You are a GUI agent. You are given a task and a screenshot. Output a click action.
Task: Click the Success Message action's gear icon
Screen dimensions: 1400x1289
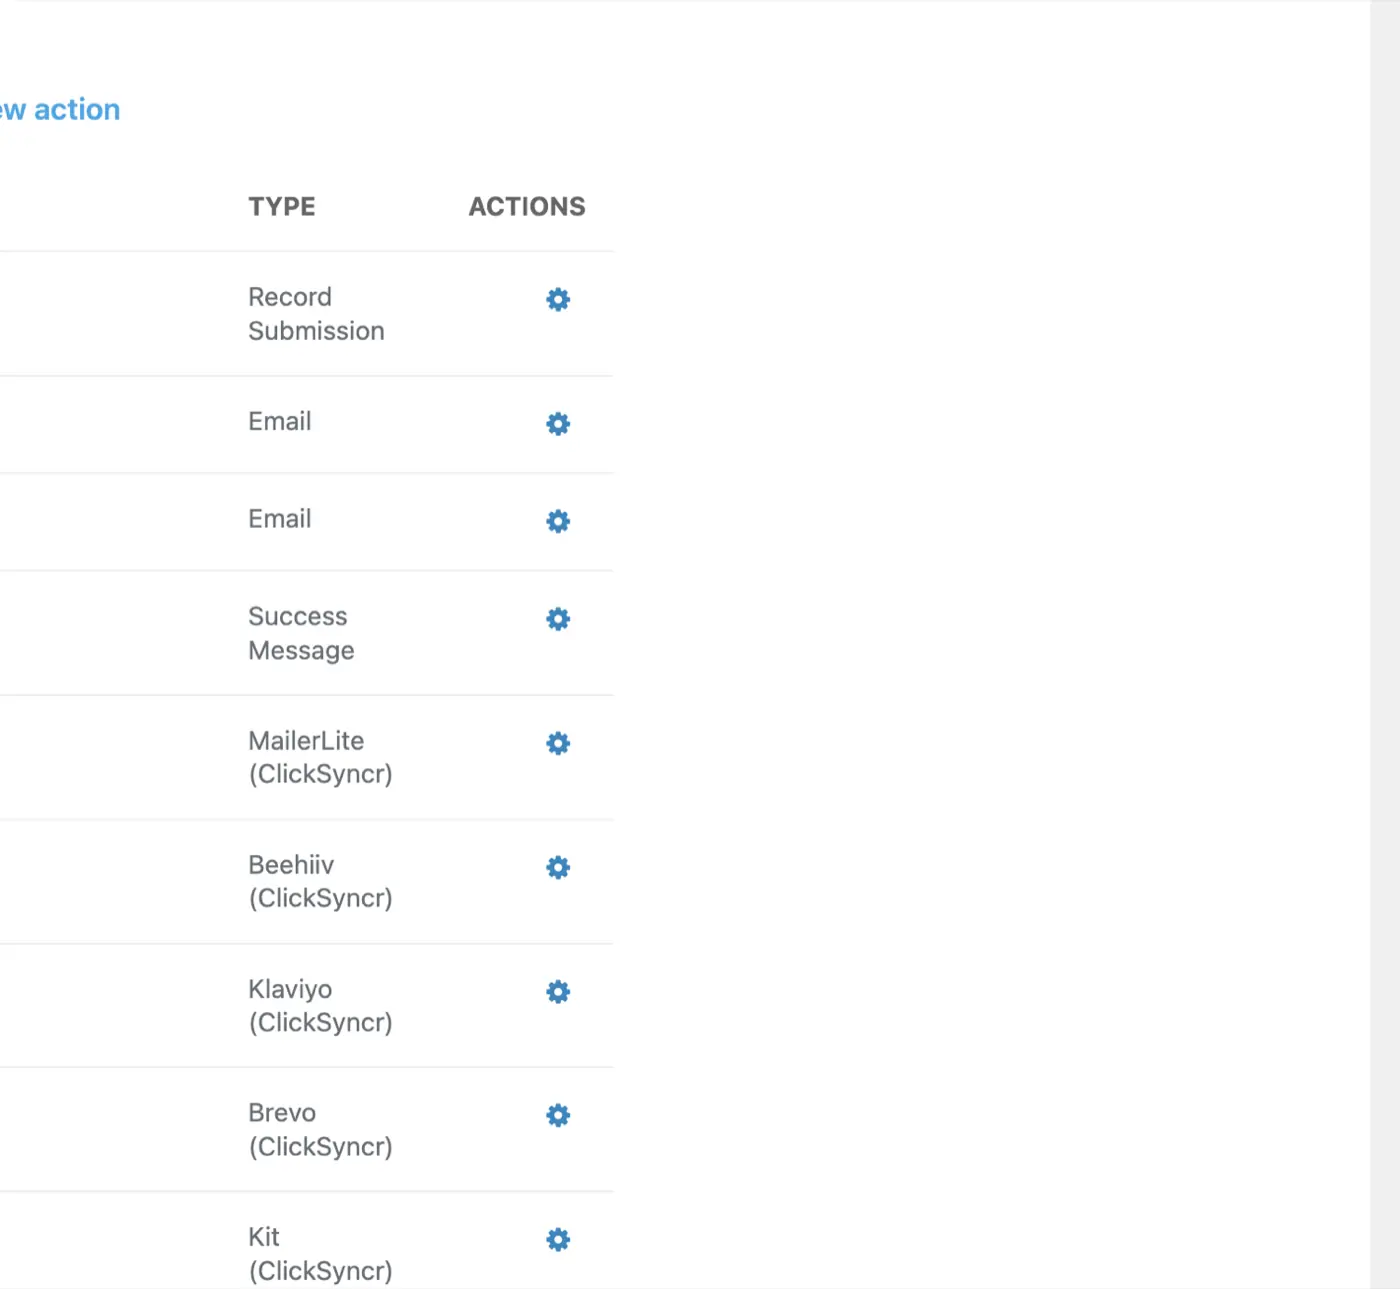click(x=558, y=619)
